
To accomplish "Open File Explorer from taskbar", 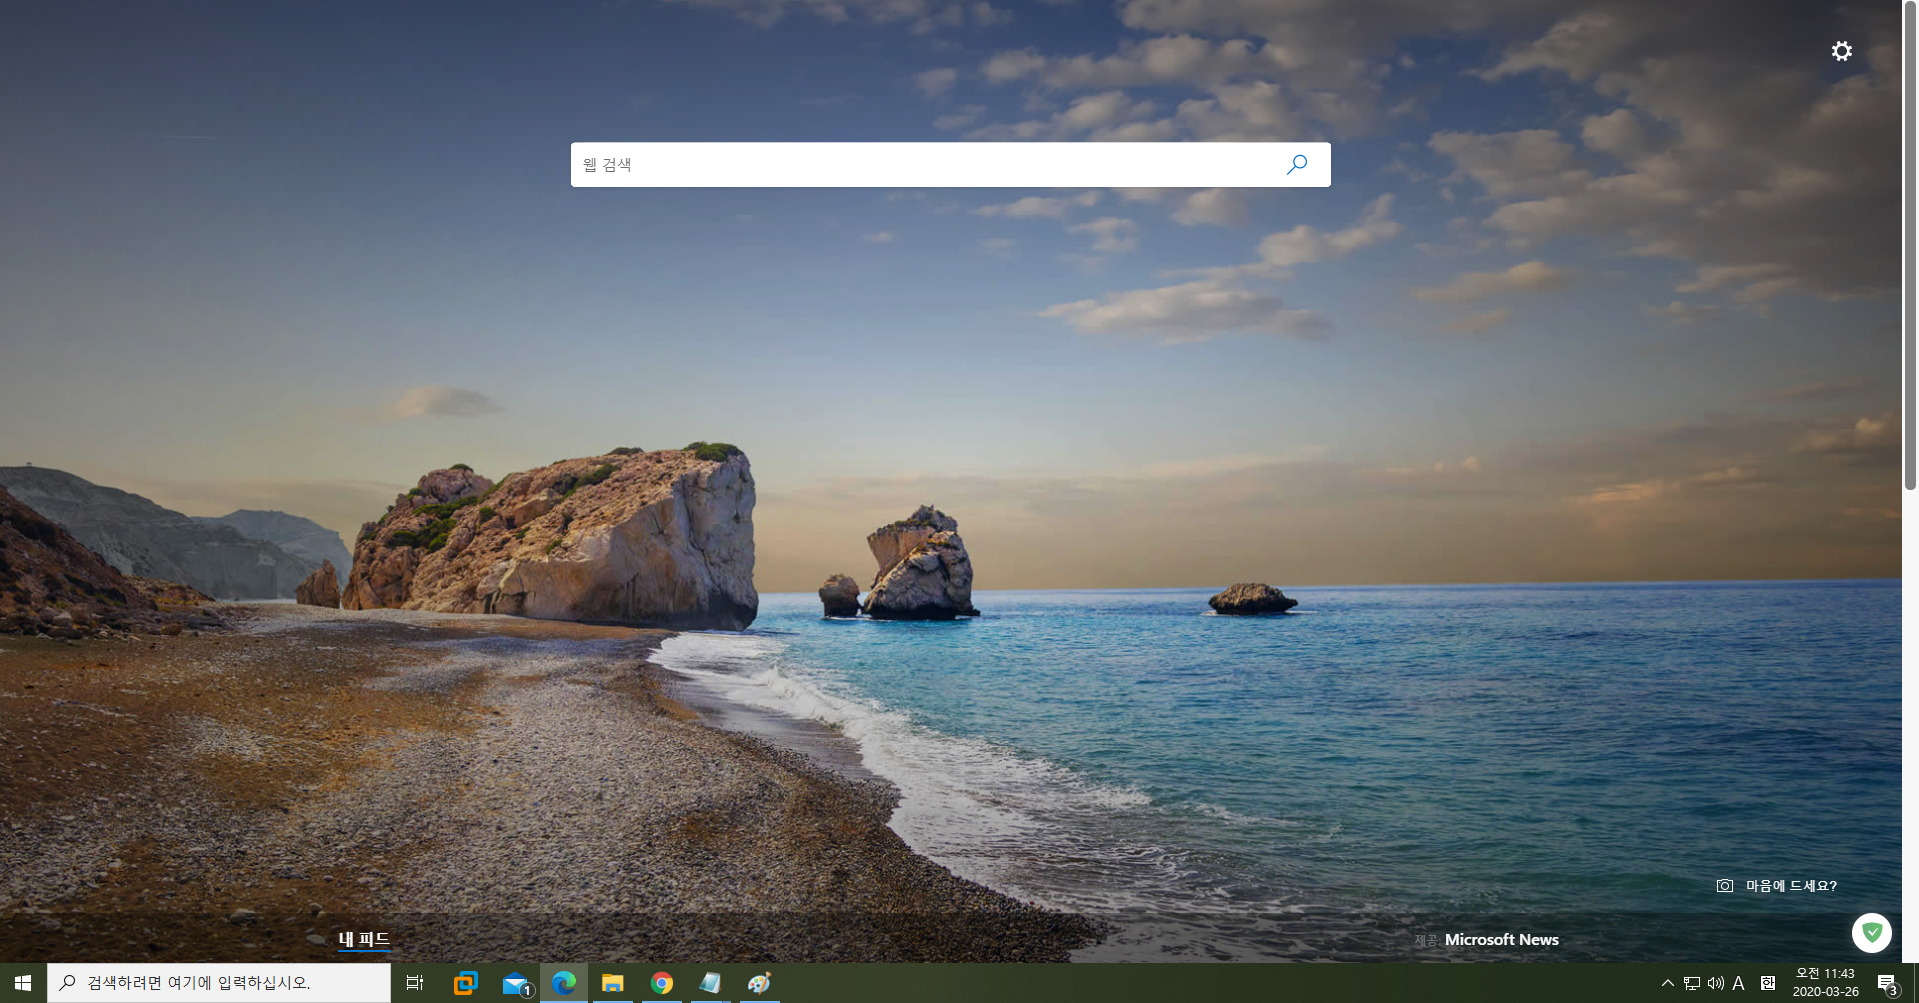I will [613, 983].
